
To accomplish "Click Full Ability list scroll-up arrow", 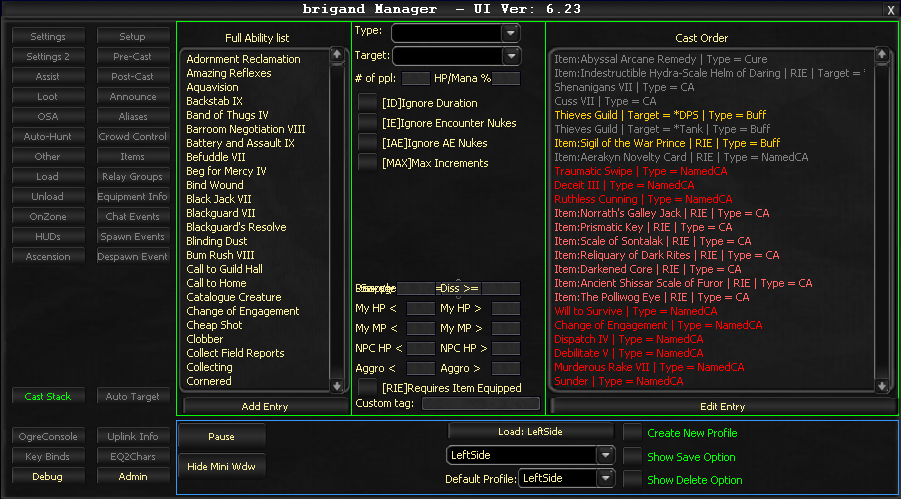I will (x=337, y=55).
